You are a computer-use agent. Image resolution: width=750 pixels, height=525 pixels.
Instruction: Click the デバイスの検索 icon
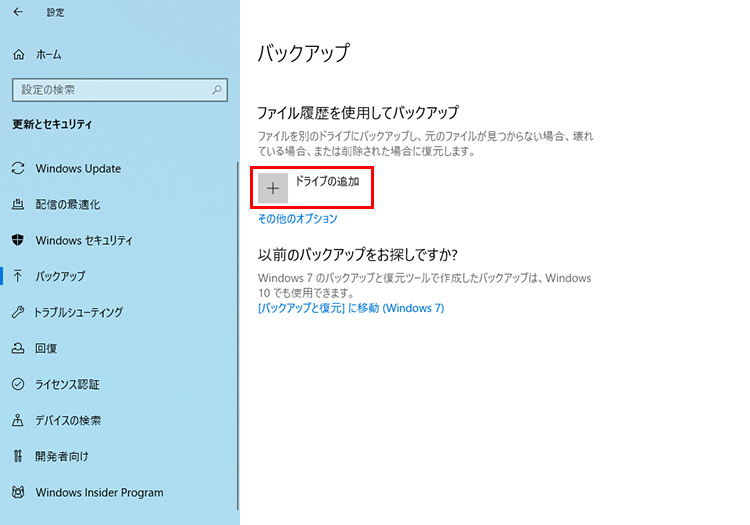click(18, 420)
